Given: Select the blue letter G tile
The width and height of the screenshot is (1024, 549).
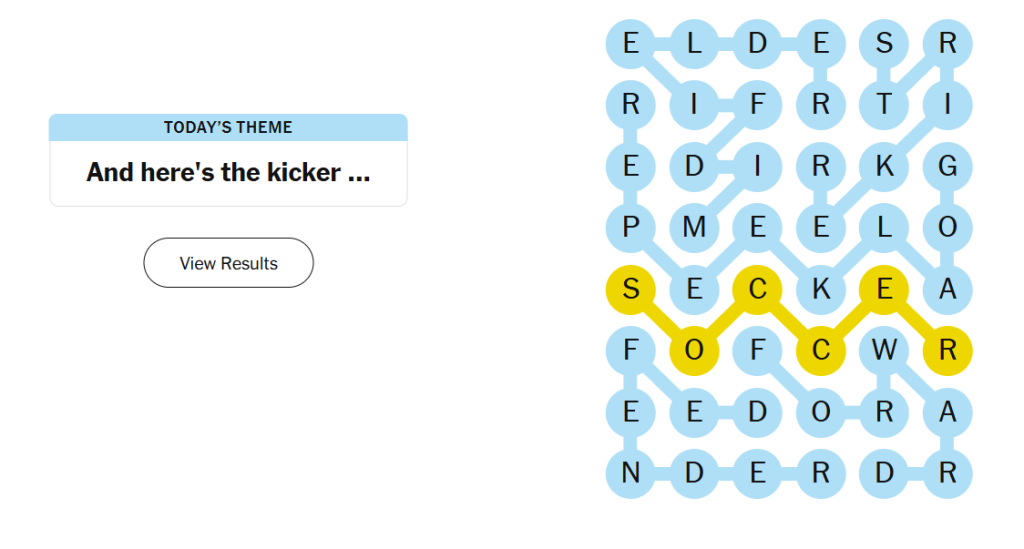Looking at the screenshot, I should [948, 166].
